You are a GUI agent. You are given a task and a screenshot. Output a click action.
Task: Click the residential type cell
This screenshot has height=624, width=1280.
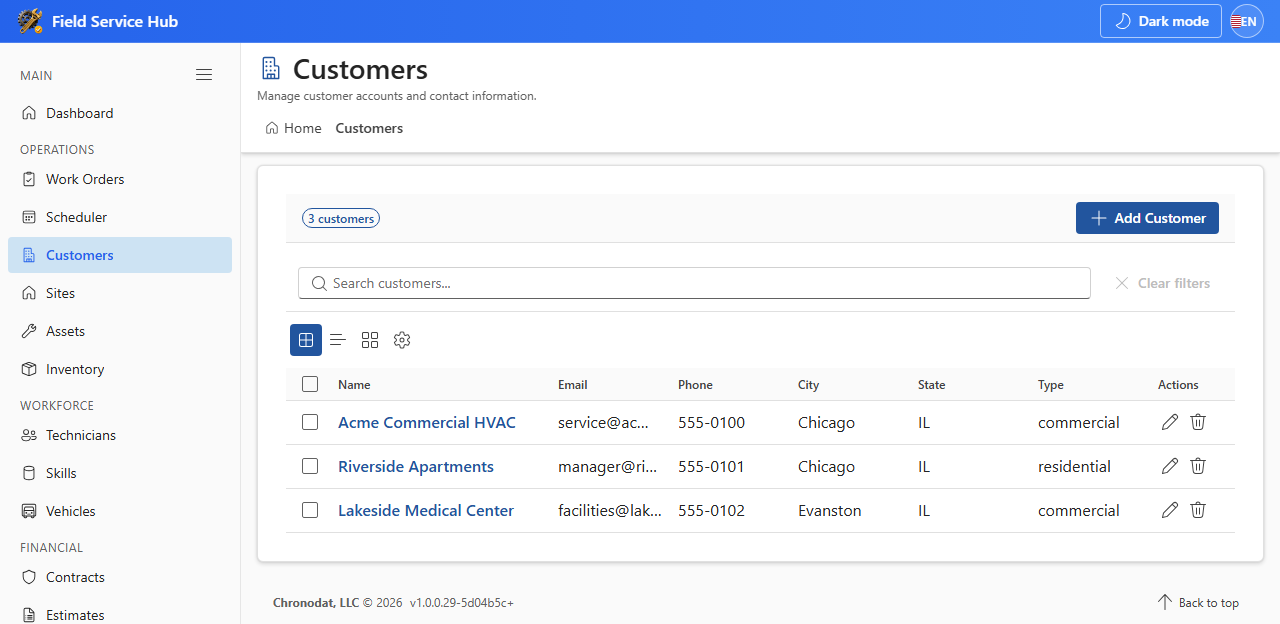(1074, 466)
